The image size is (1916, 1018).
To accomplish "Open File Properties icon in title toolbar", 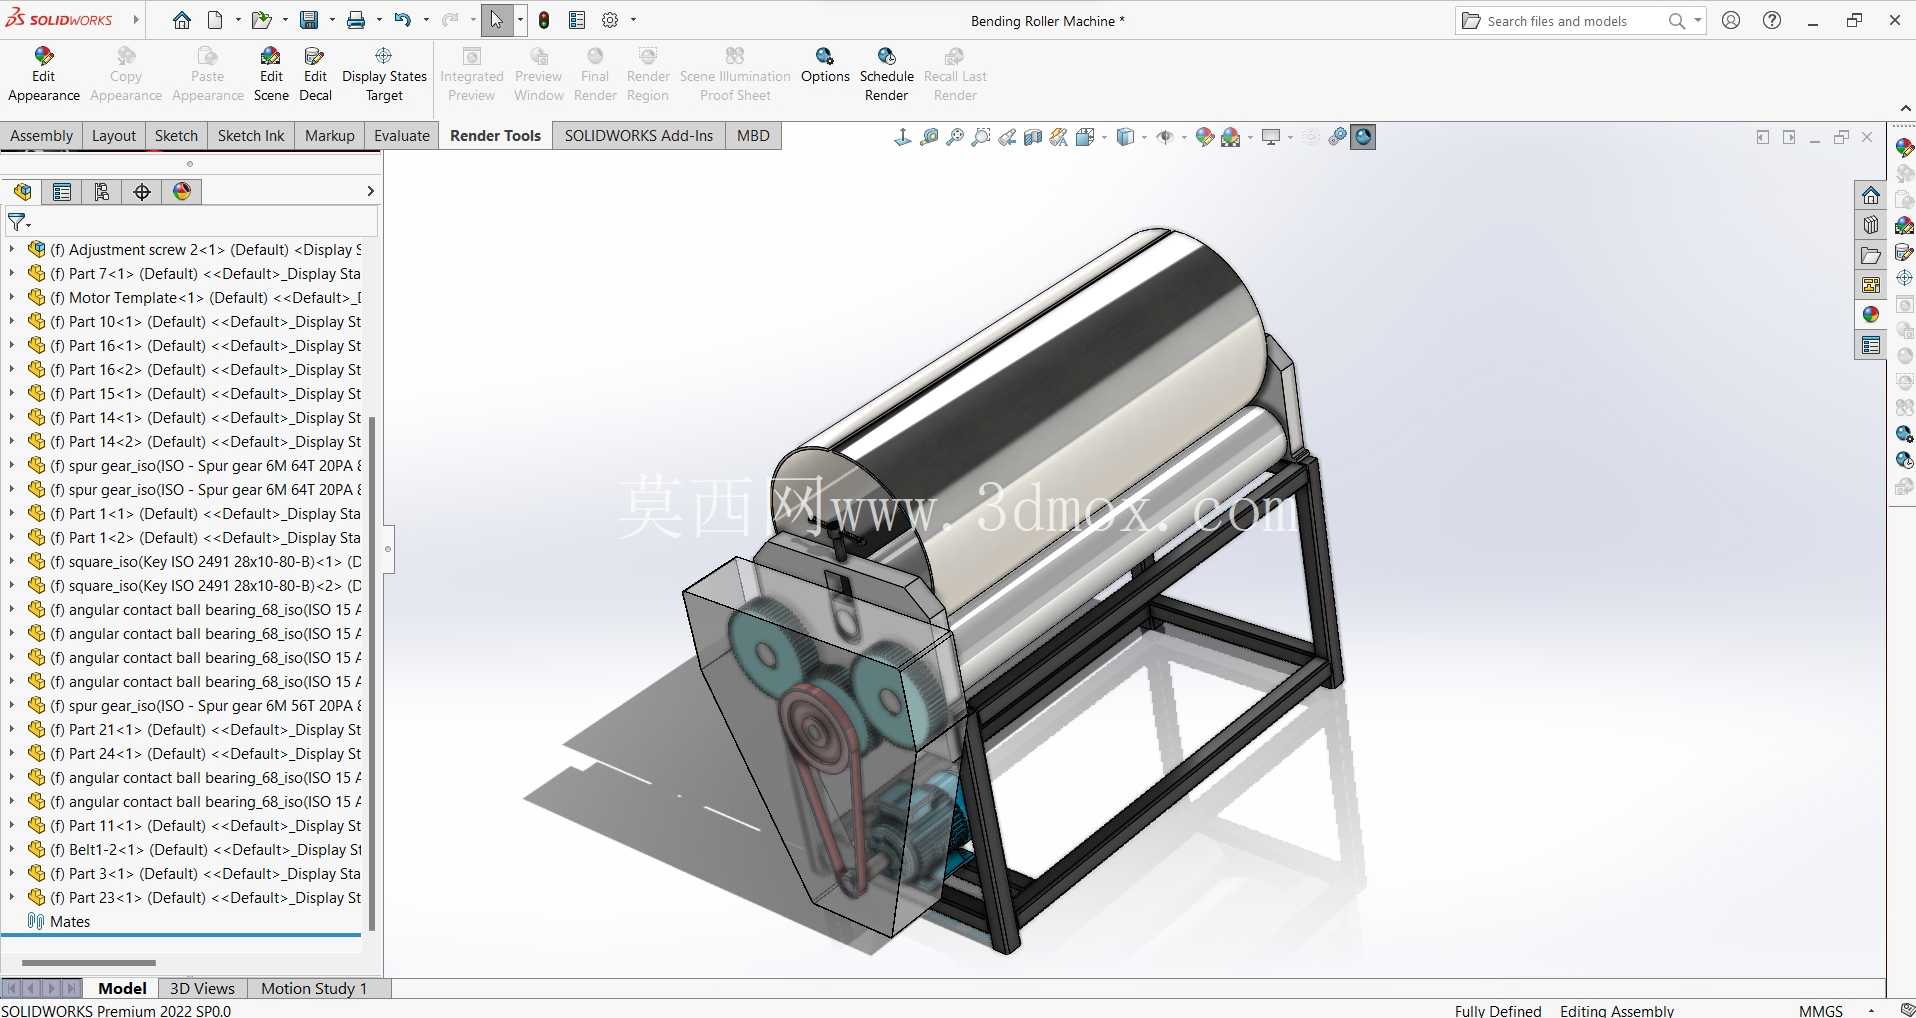I will click(x=577, y=20).
